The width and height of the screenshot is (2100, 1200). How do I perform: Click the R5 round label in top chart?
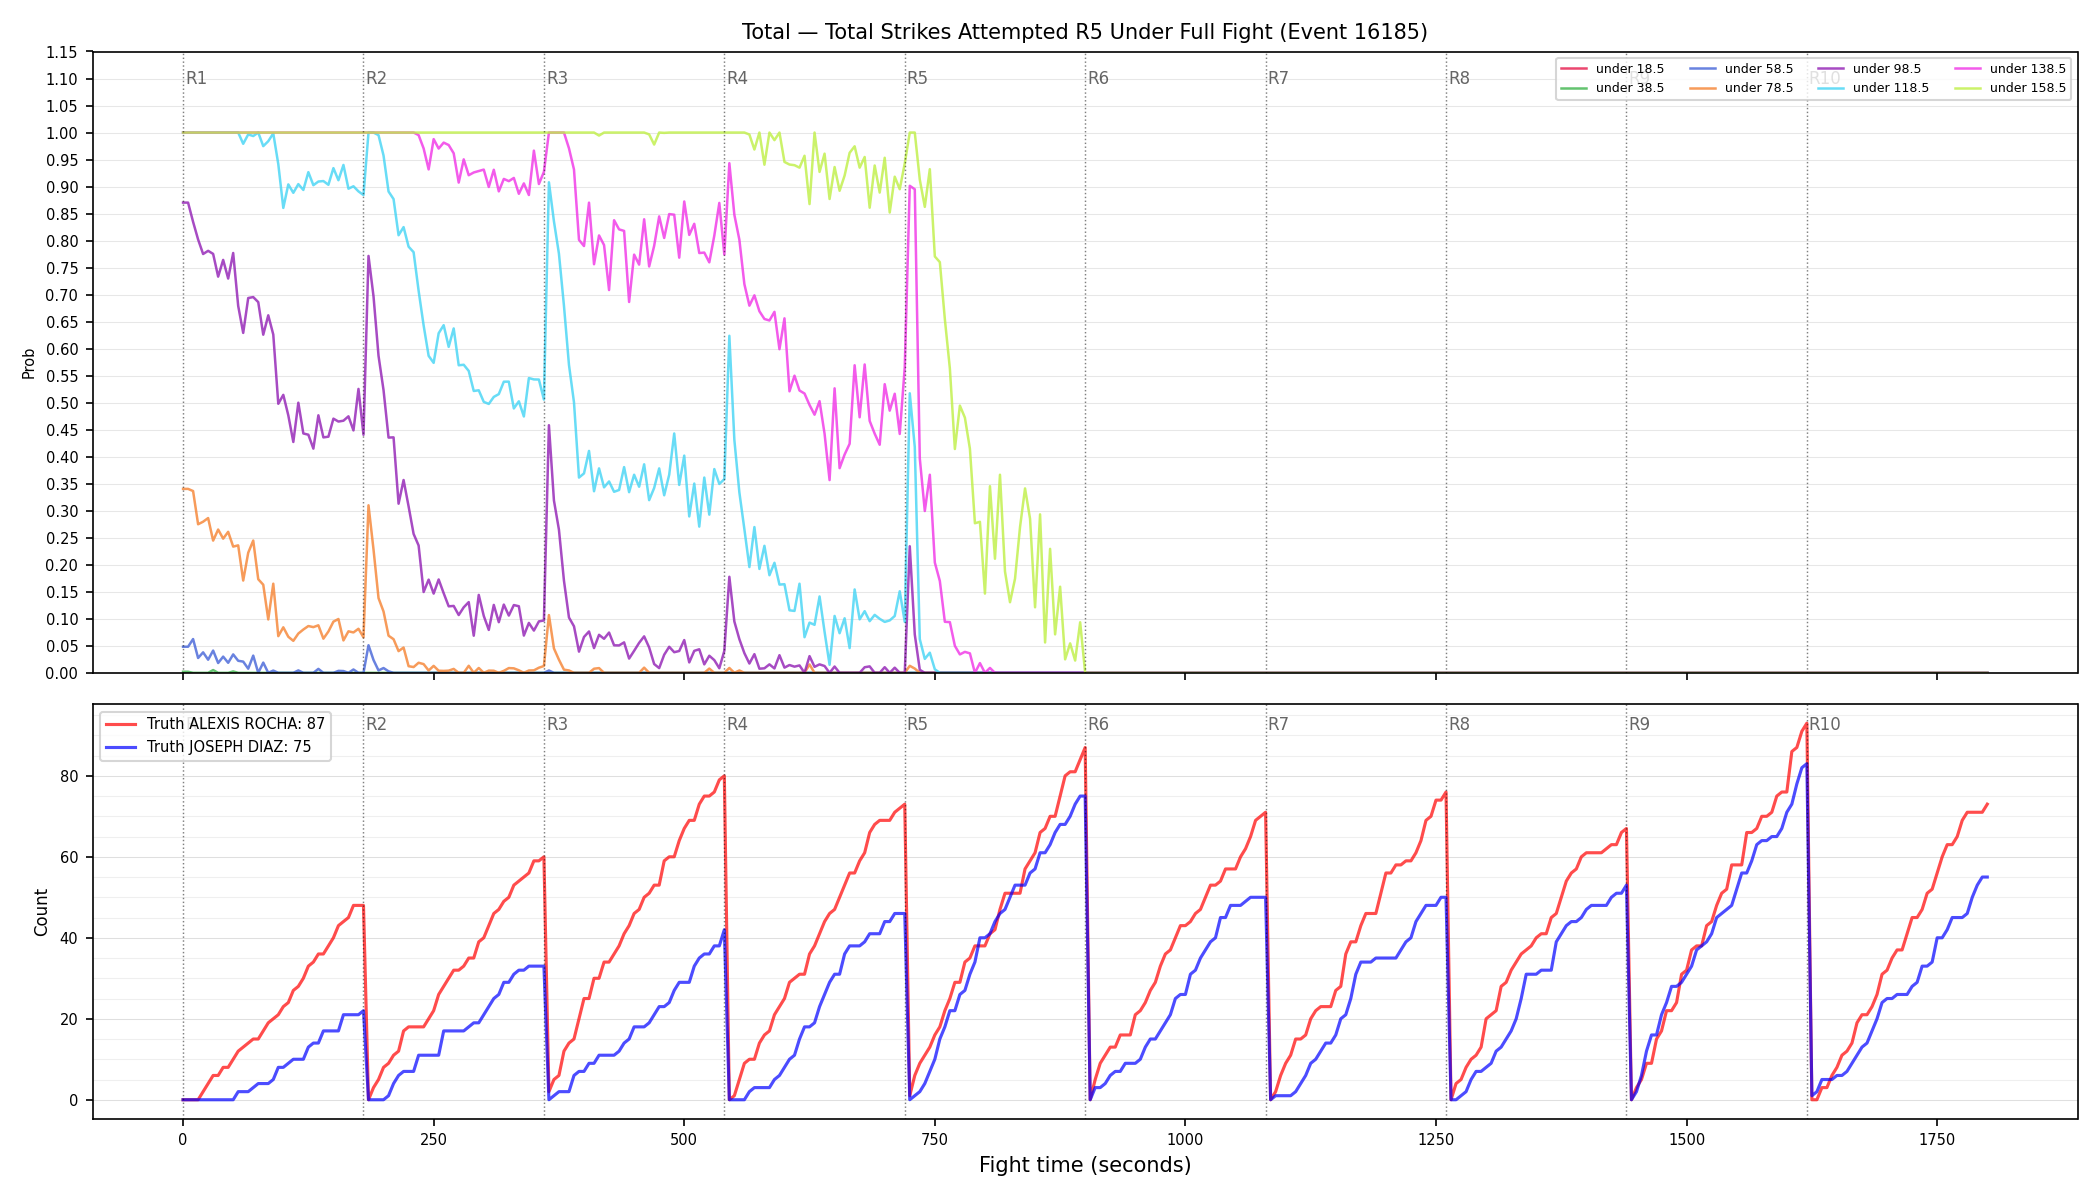coord(918,78)
